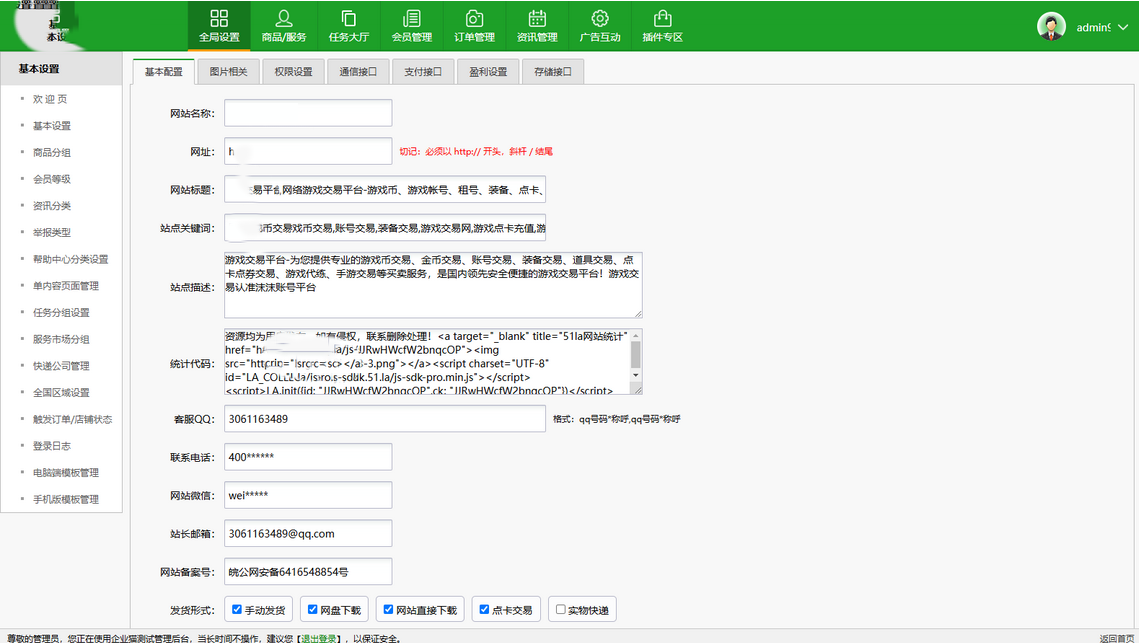The width and height of the screenshot is (1139, 643).
Task: Open the 全局设置 navigation icon
Action: (219, 26)
